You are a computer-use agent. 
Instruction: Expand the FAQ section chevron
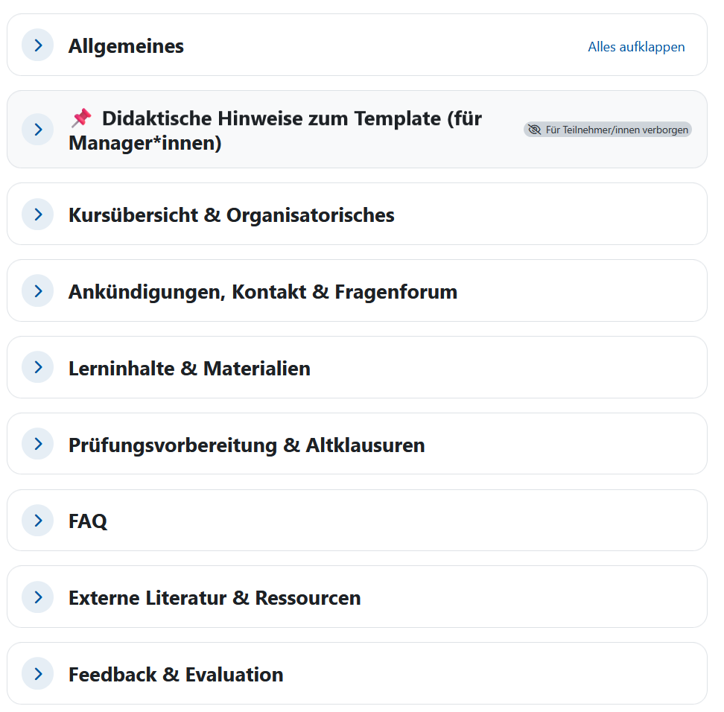[37, 521]
